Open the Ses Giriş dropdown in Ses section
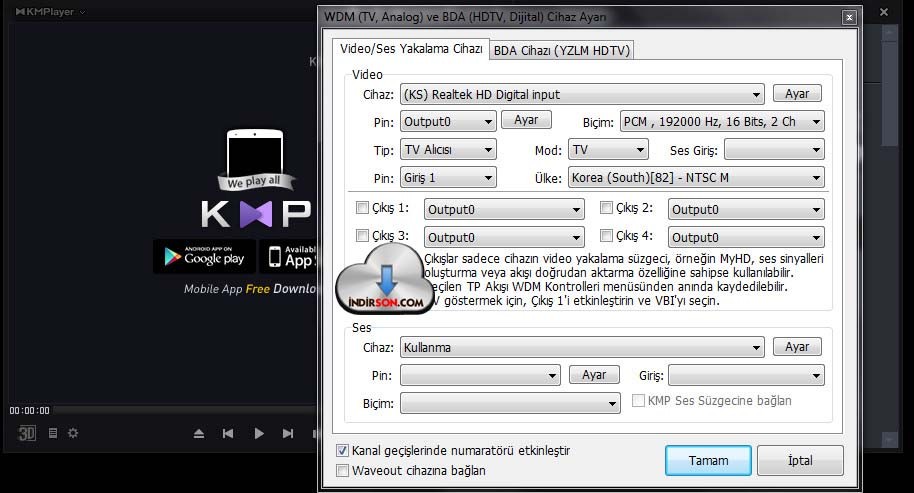This screenshot has height=493, width=914. pos(746,375)
